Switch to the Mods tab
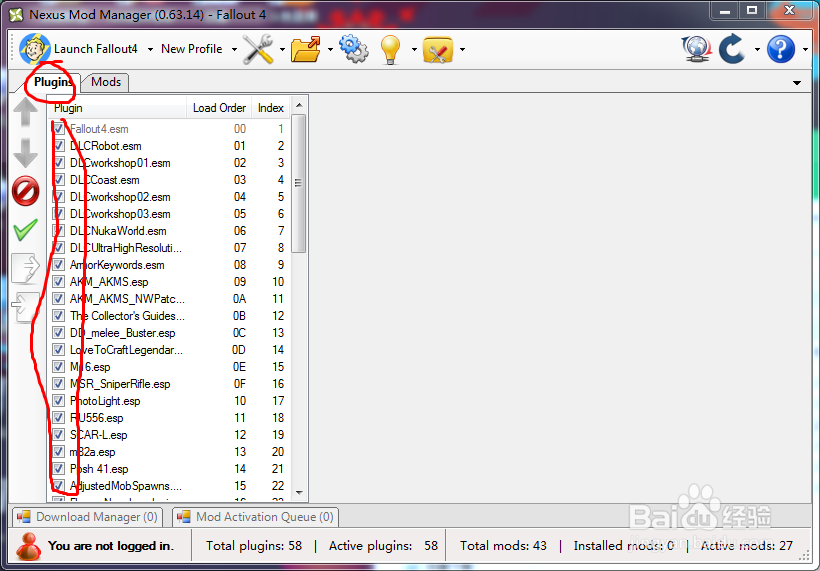The height and width of the screenshot is (571, 820). click(106, 82)
